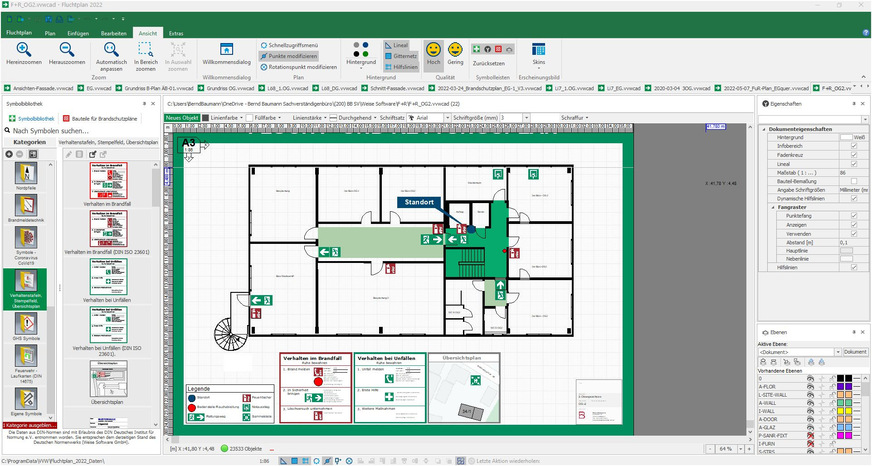Open the Skins appearance icon
The height and width of the screenshot is (466, 872).
(x=539, y=51)
